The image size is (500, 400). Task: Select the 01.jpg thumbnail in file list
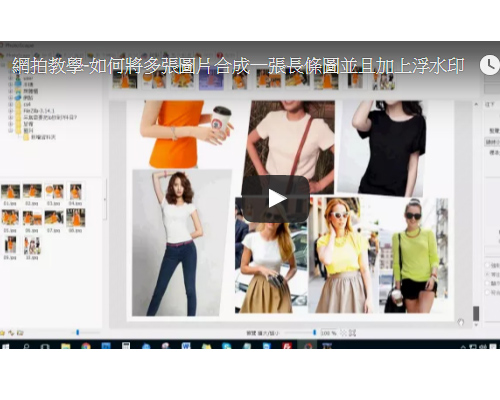tap(10, 194)
